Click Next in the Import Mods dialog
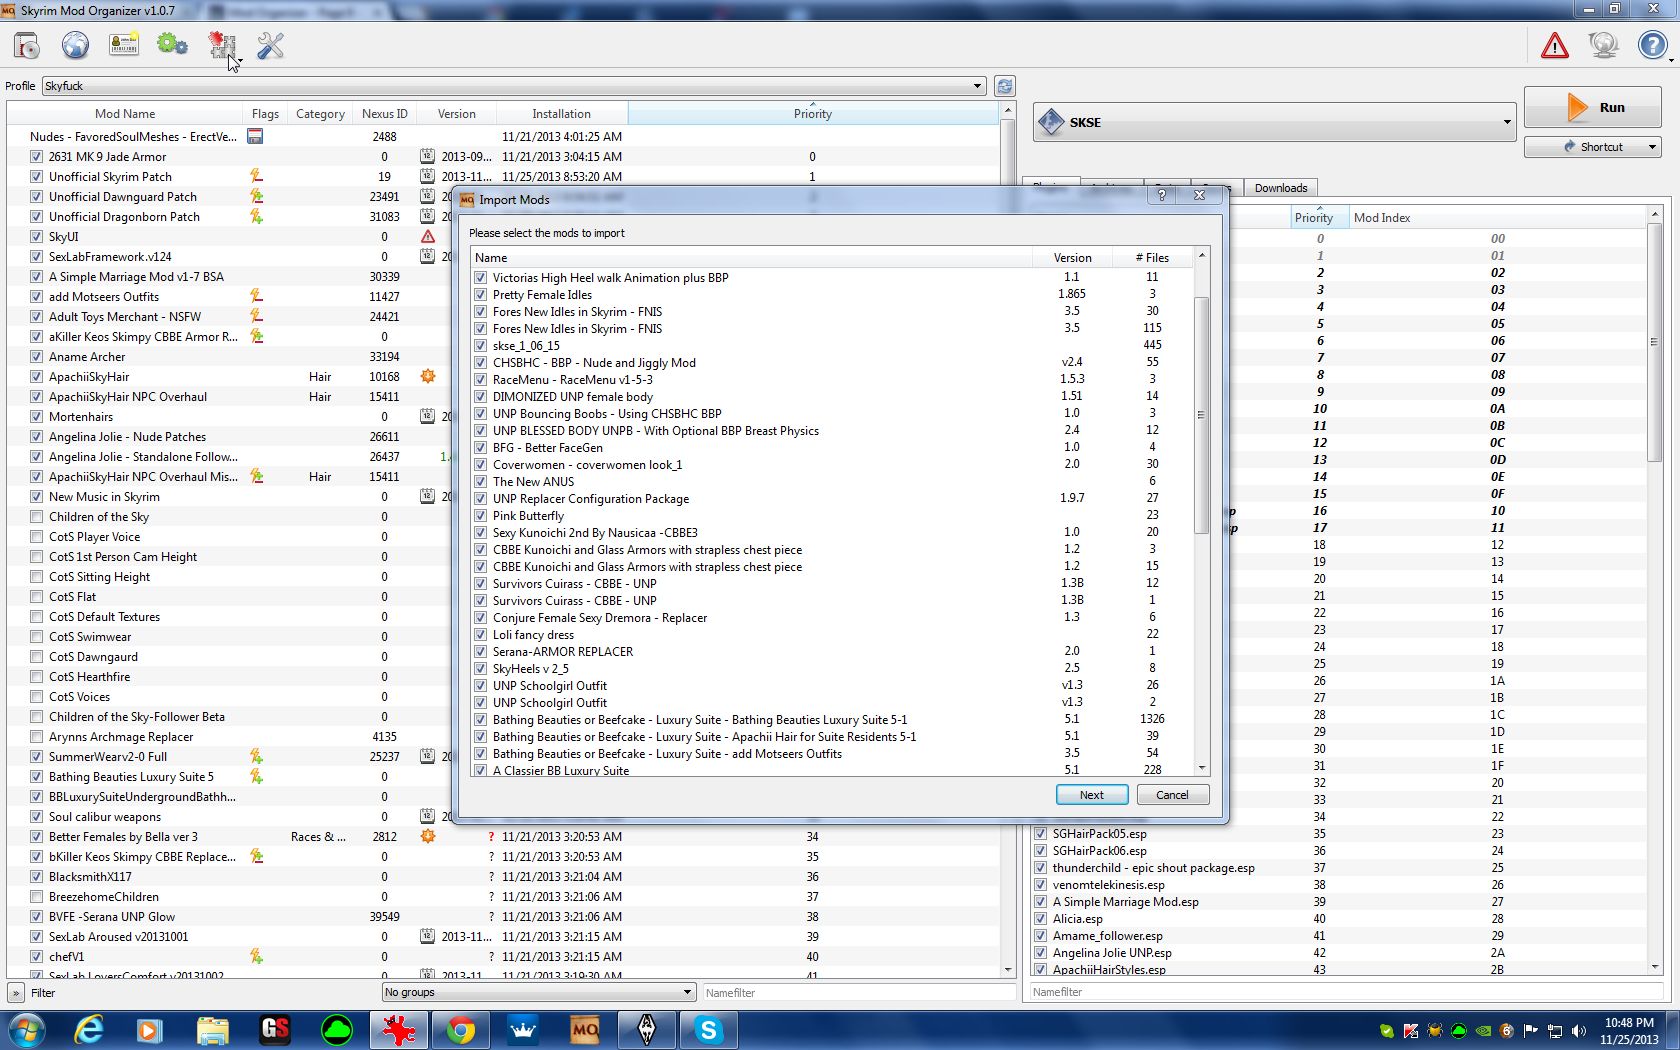Viewport: 1680px width, 1050px height. [x=1092, y=795]
